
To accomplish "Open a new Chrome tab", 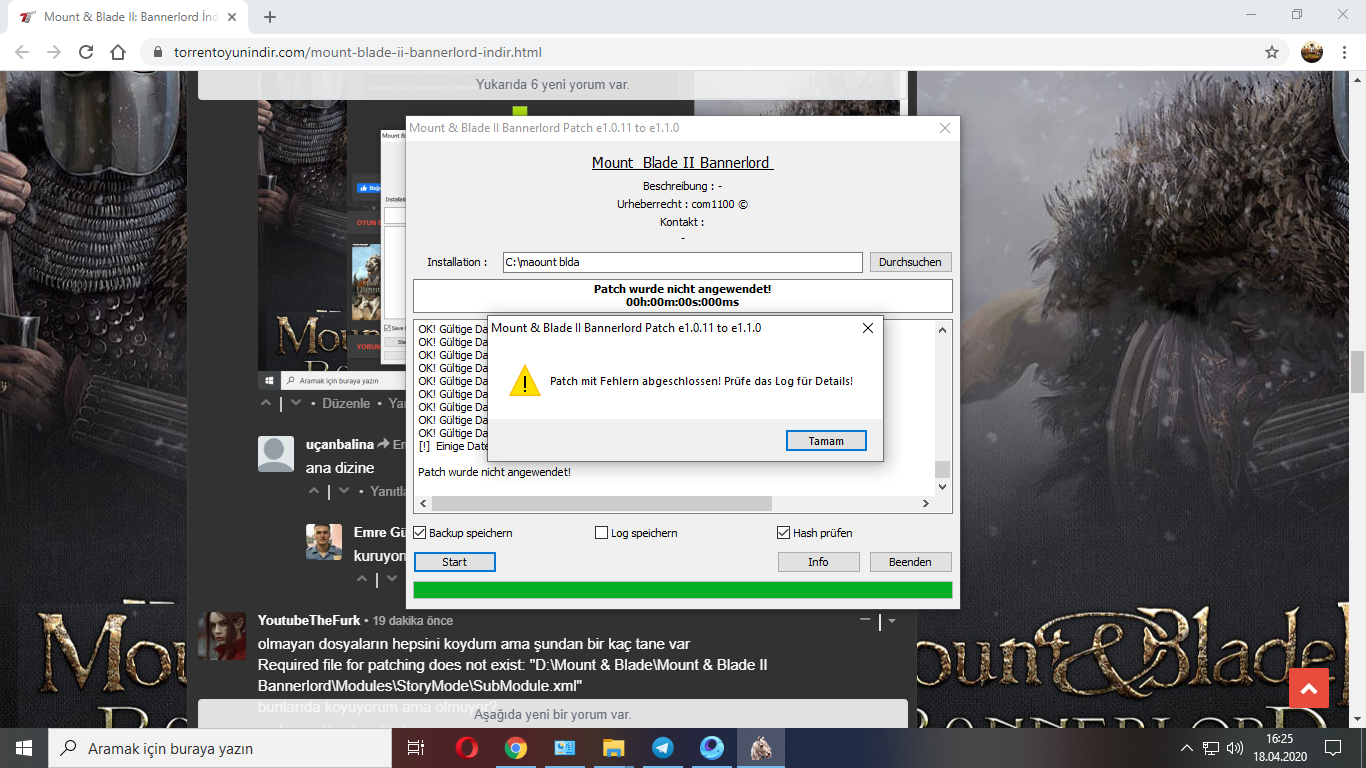I will (270, 17).
